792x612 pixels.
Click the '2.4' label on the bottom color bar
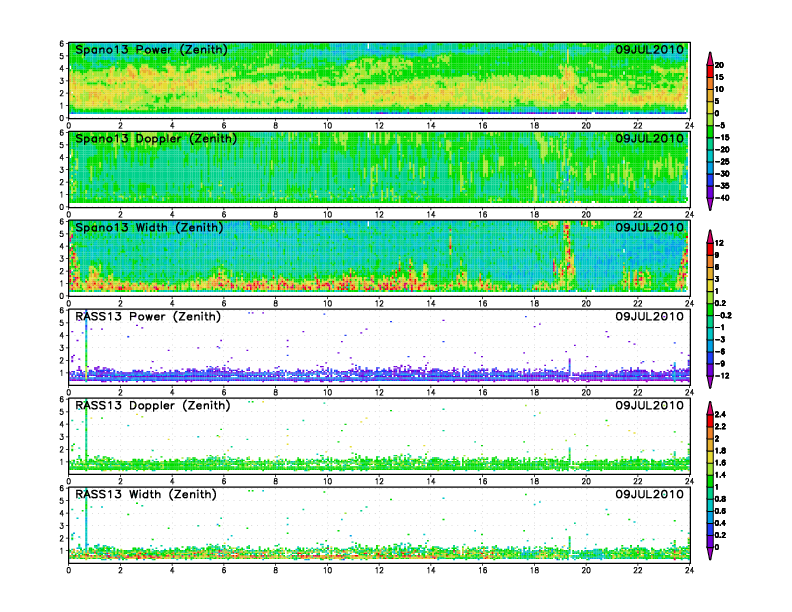pos(720,415)
